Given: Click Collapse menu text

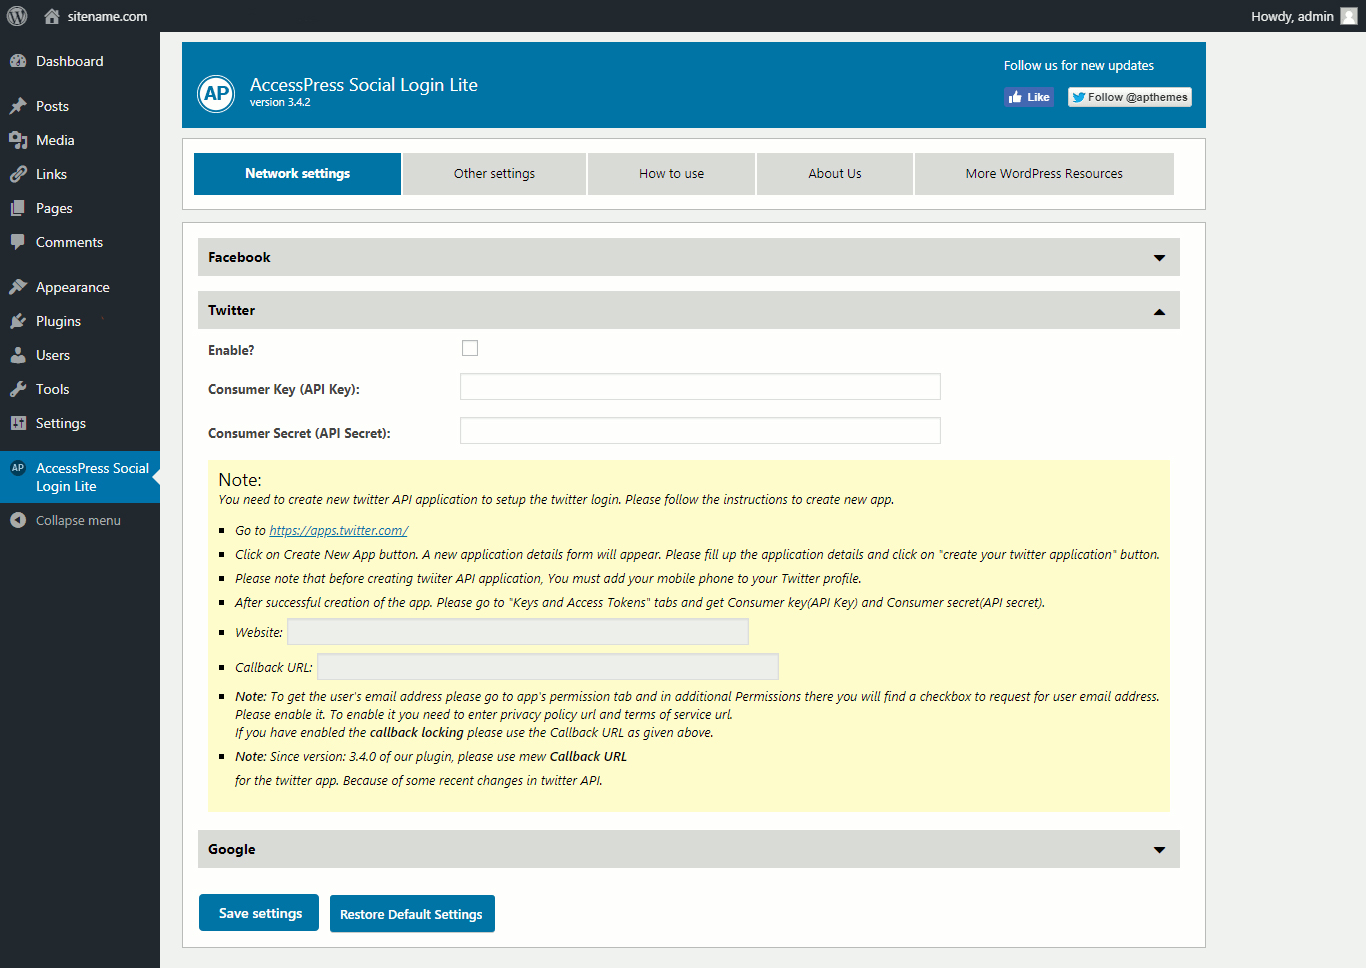Looking at the screenshot, I should point(78,520).
